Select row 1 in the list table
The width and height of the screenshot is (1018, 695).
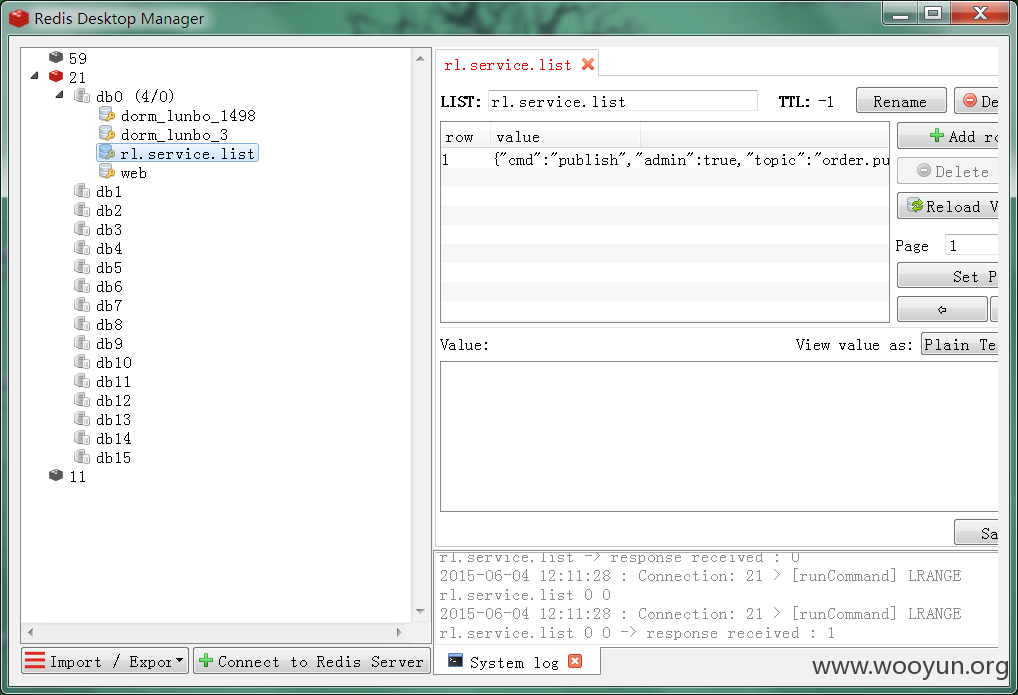click(665, 160)
